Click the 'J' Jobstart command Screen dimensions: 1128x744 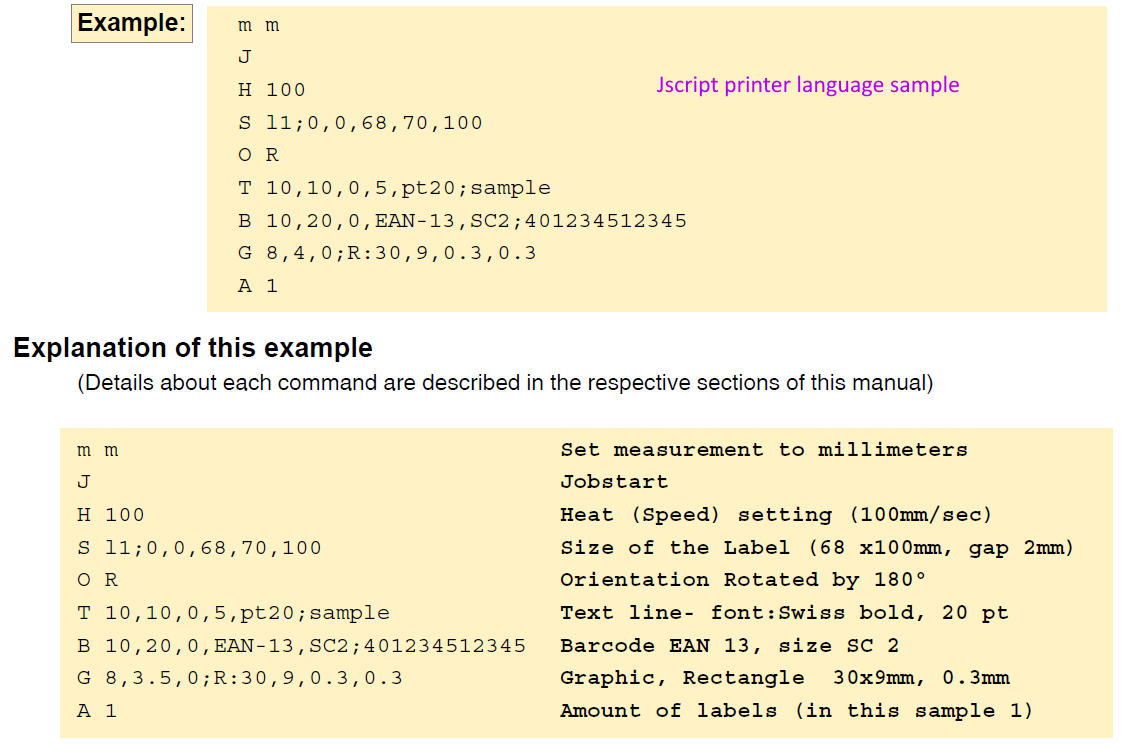[243, 57]
